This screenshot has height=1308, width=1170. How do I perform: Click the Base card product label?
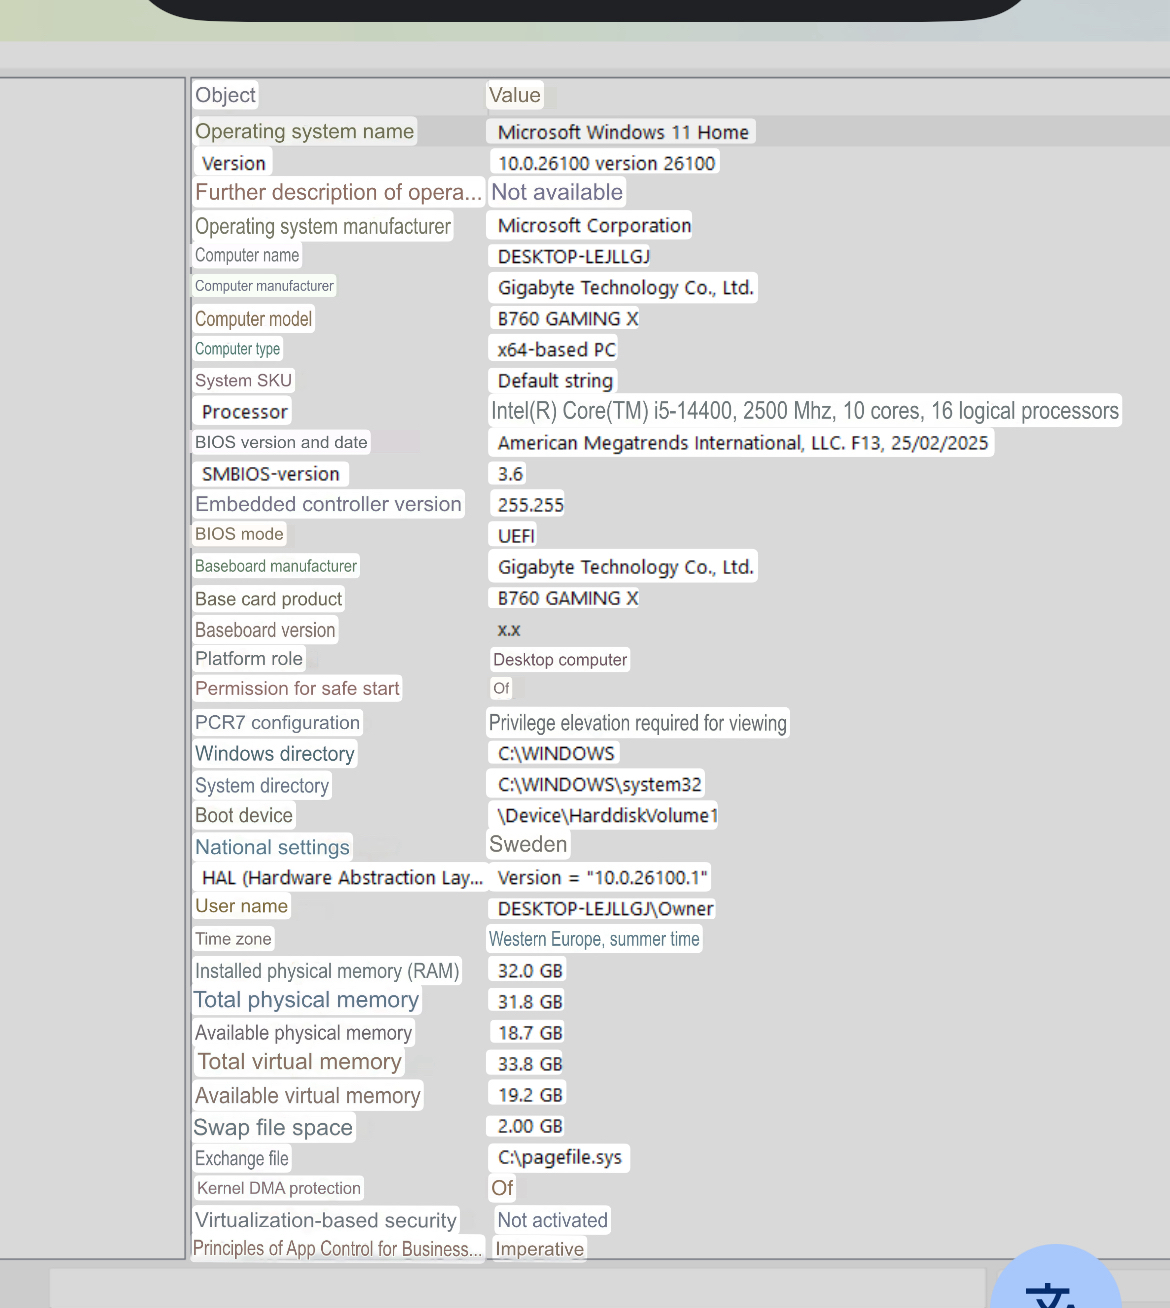(x=268, y=599)
